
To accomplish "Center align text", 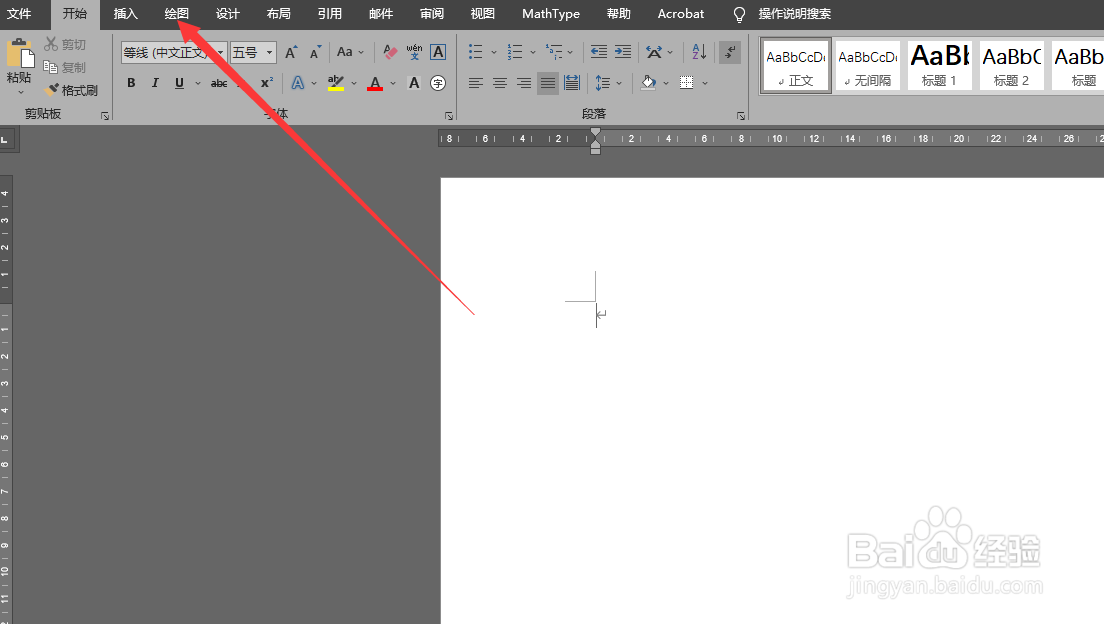I will tap(500, 83).
